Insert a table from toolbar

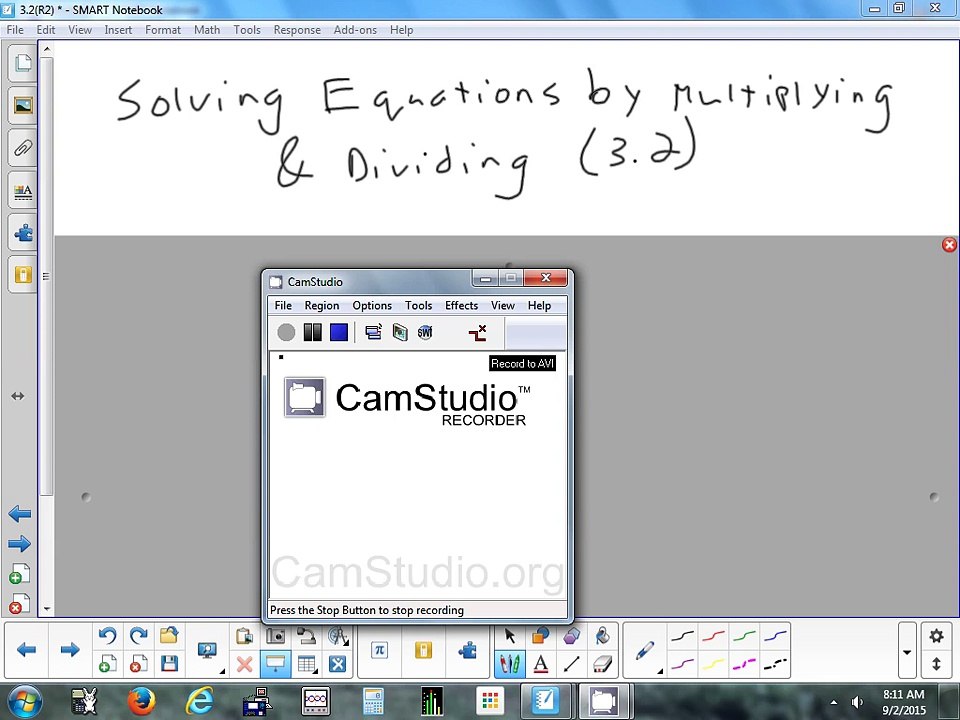306,664
